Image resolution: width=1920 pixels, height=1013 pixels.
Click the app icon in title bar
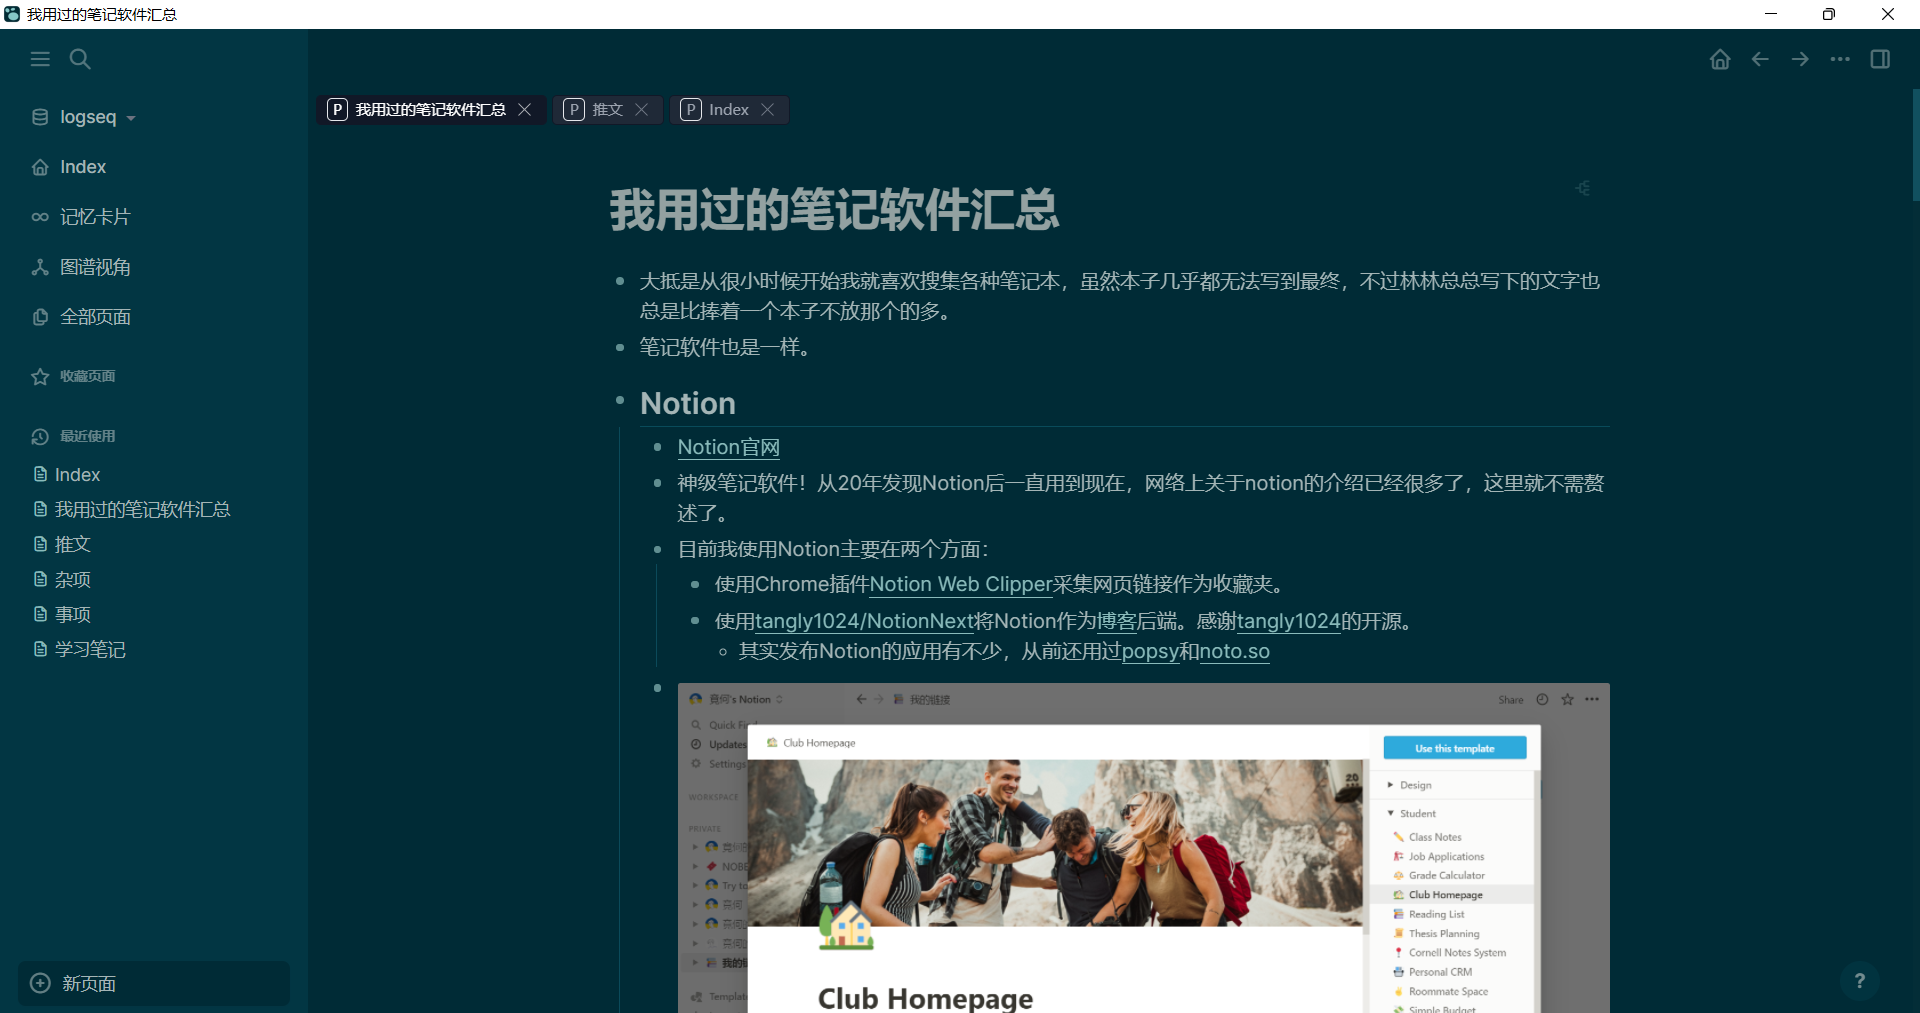12,14
